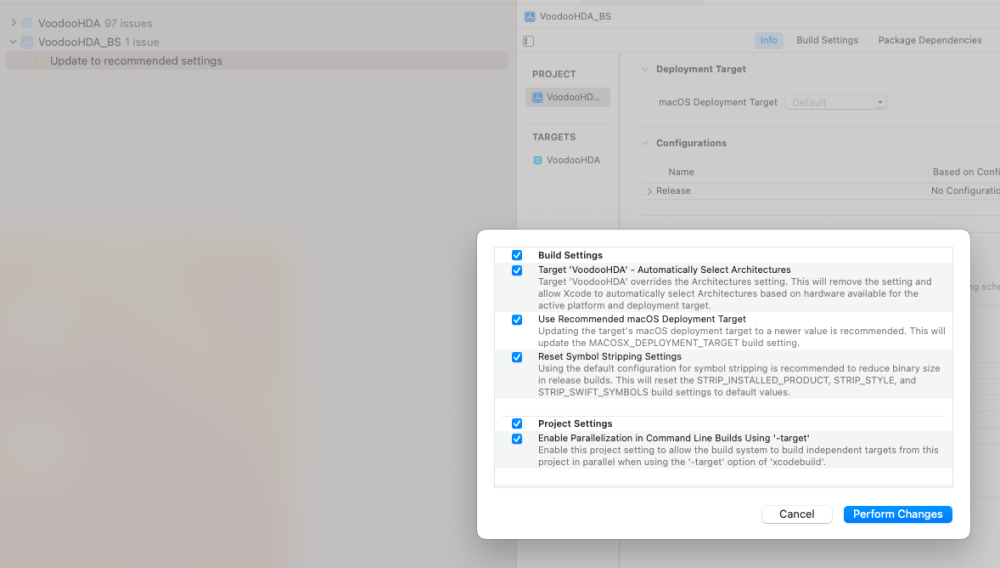
Task: Collapse the Deployment Target section
Action: coord(645,69)
